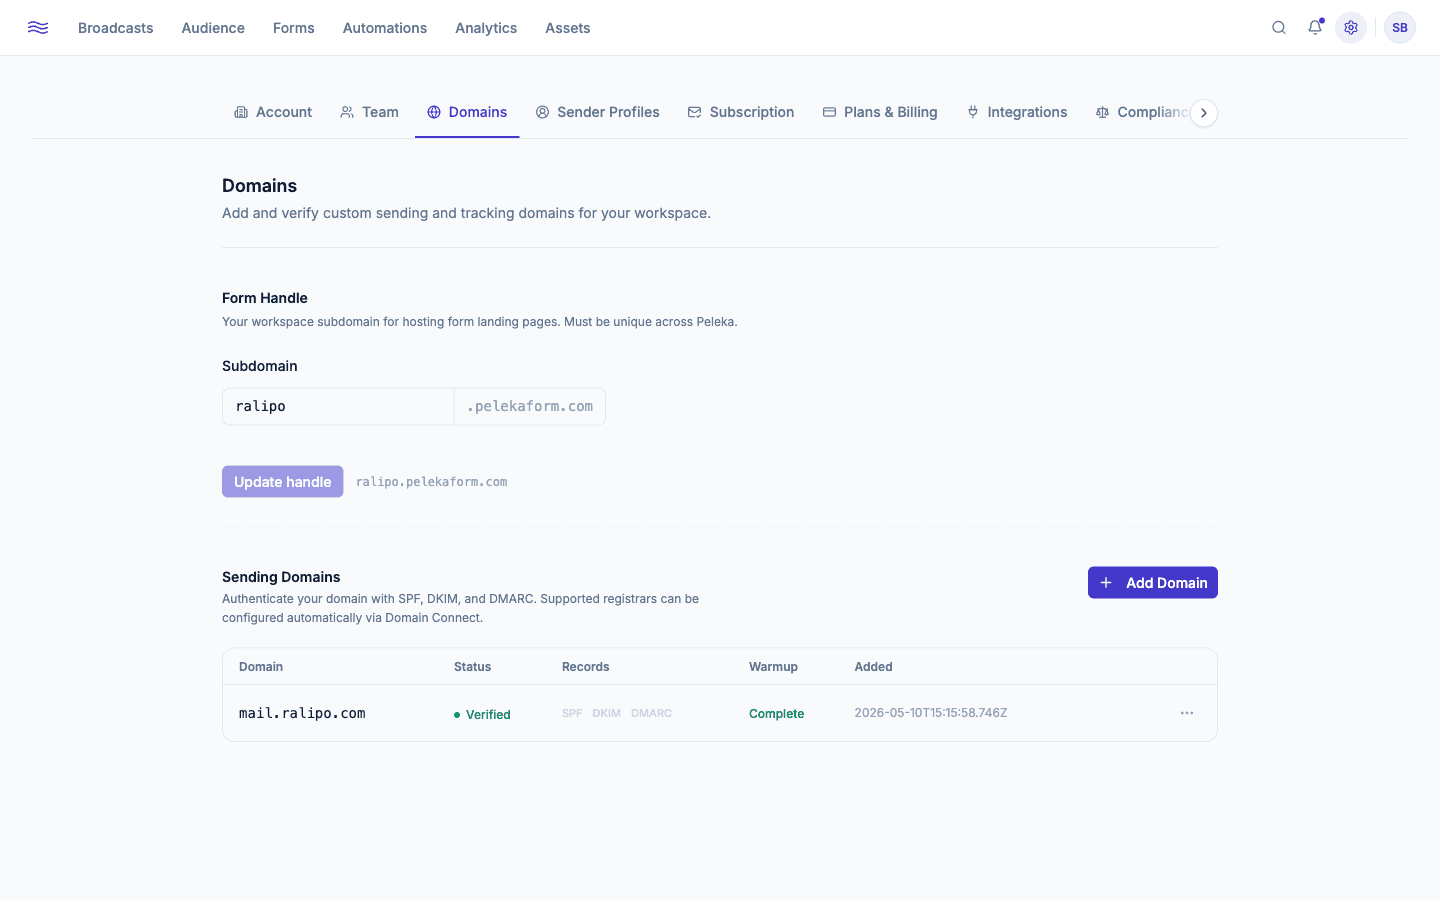Switch to the Sender Profiles tab

coord(597,112)
